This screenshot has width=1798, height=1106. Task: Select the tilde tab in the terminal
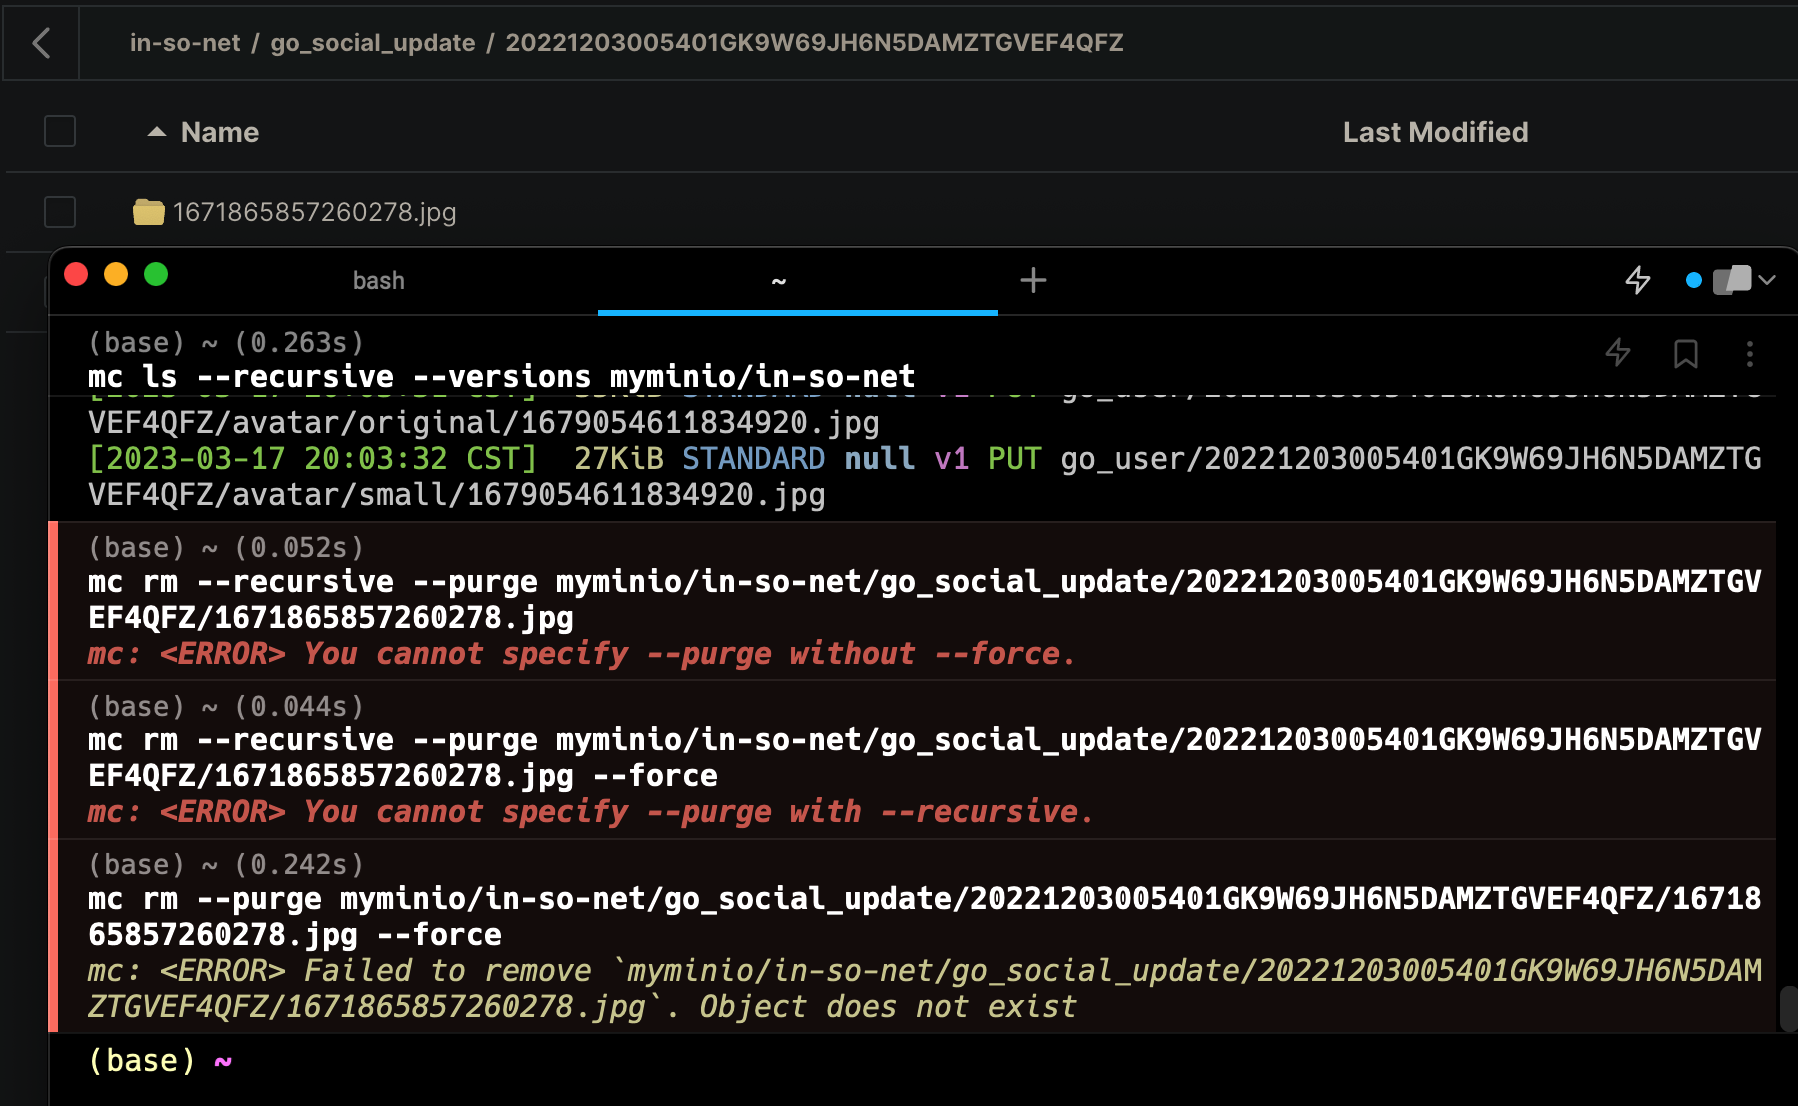[x=777, y=281]
